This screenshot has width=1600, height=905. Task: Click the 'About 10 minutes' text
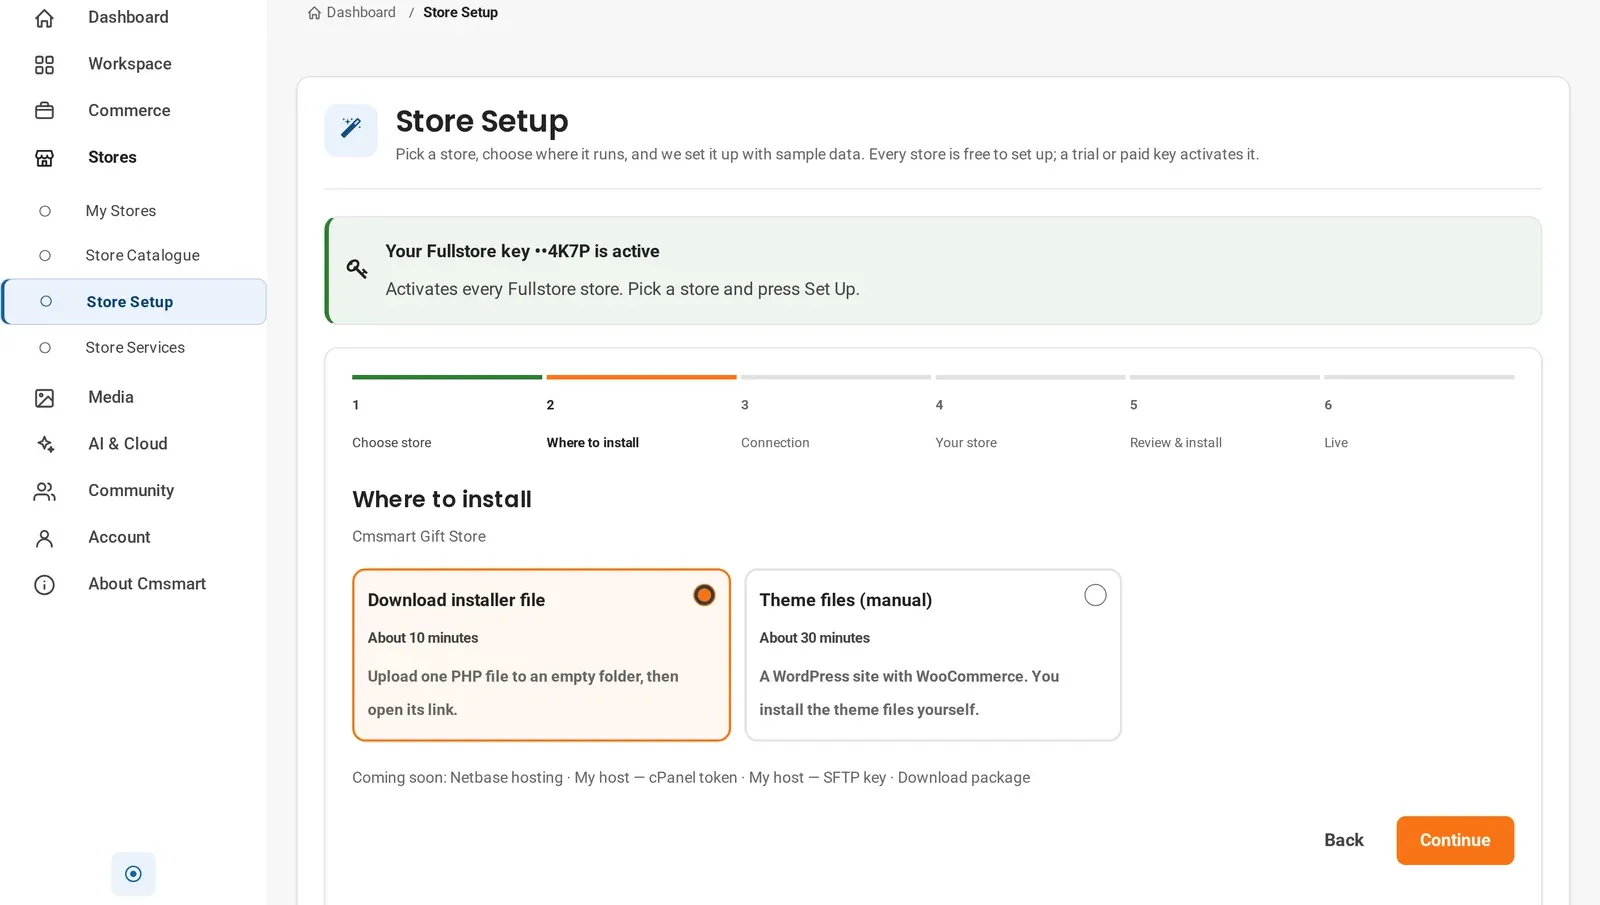click(x=423, y=638)
